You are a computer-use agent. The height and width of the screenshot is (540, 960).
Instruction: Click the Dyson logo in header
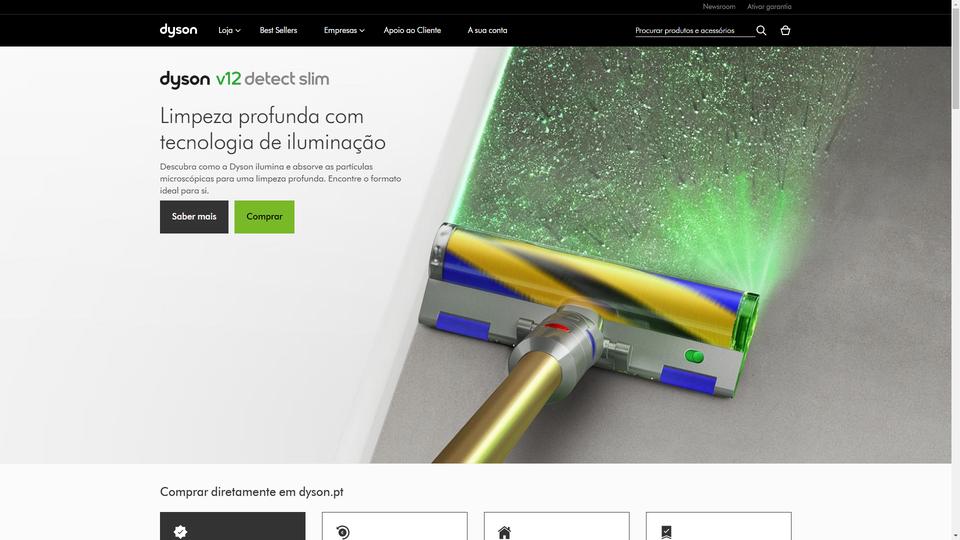[x=178, y=30]
